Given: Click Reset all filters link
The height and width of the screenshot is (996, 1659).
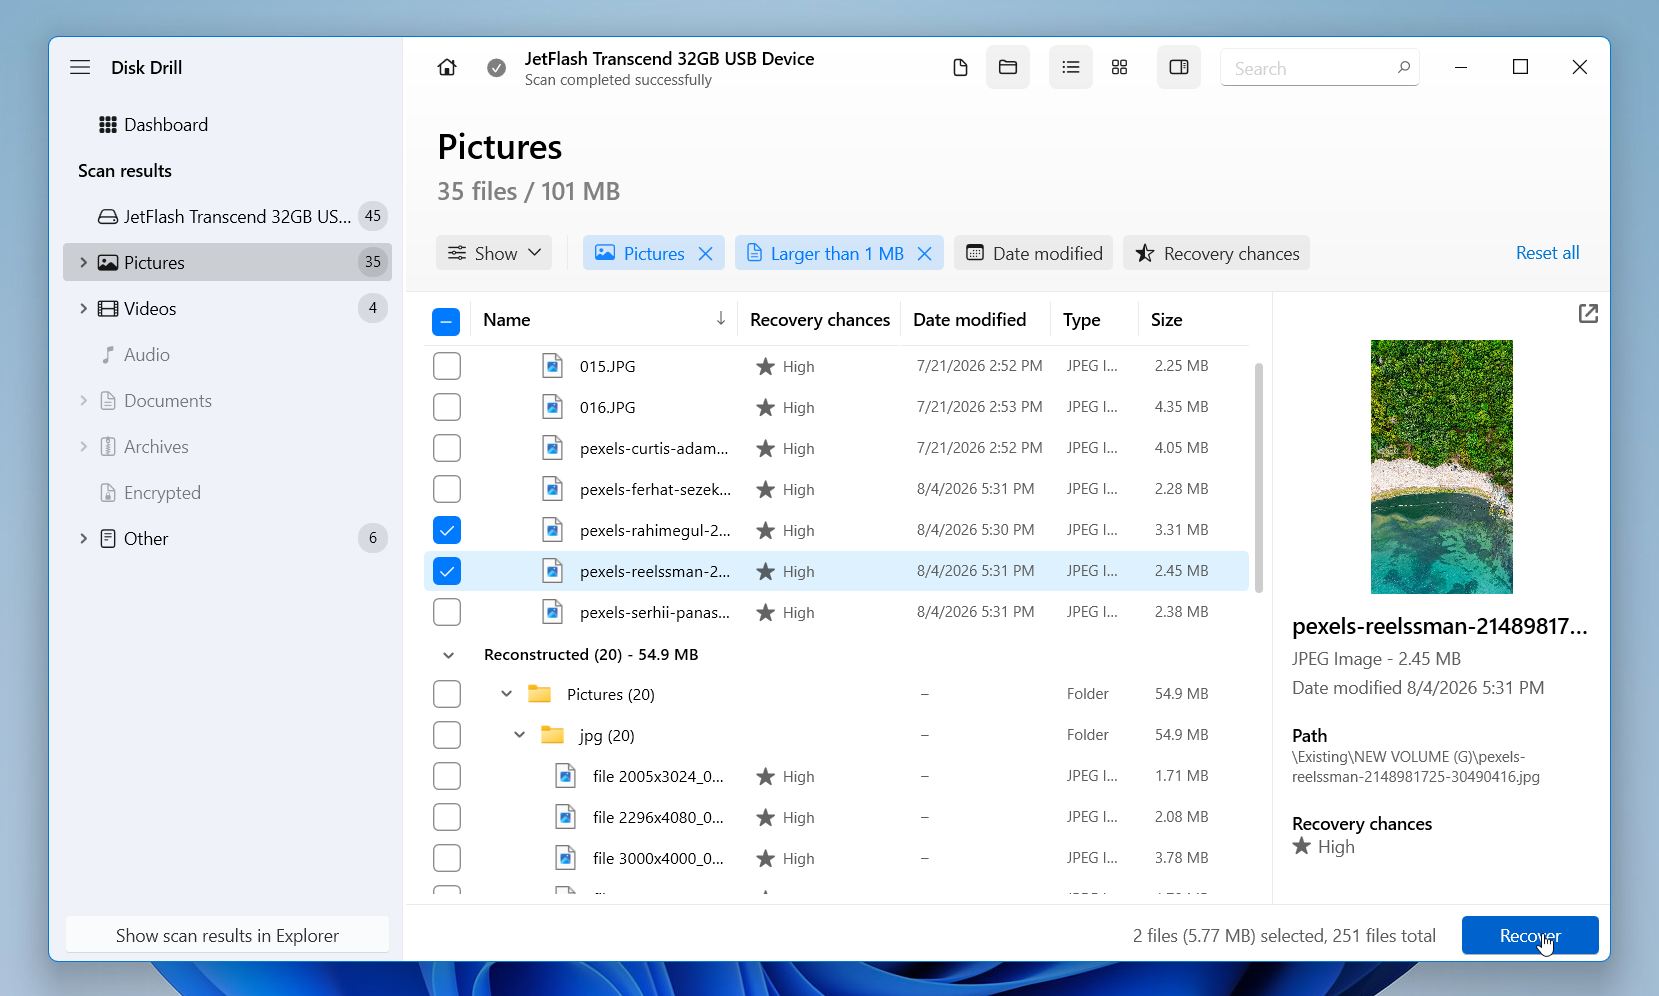Looking at the screenshot, I should tap(1547, 253).
